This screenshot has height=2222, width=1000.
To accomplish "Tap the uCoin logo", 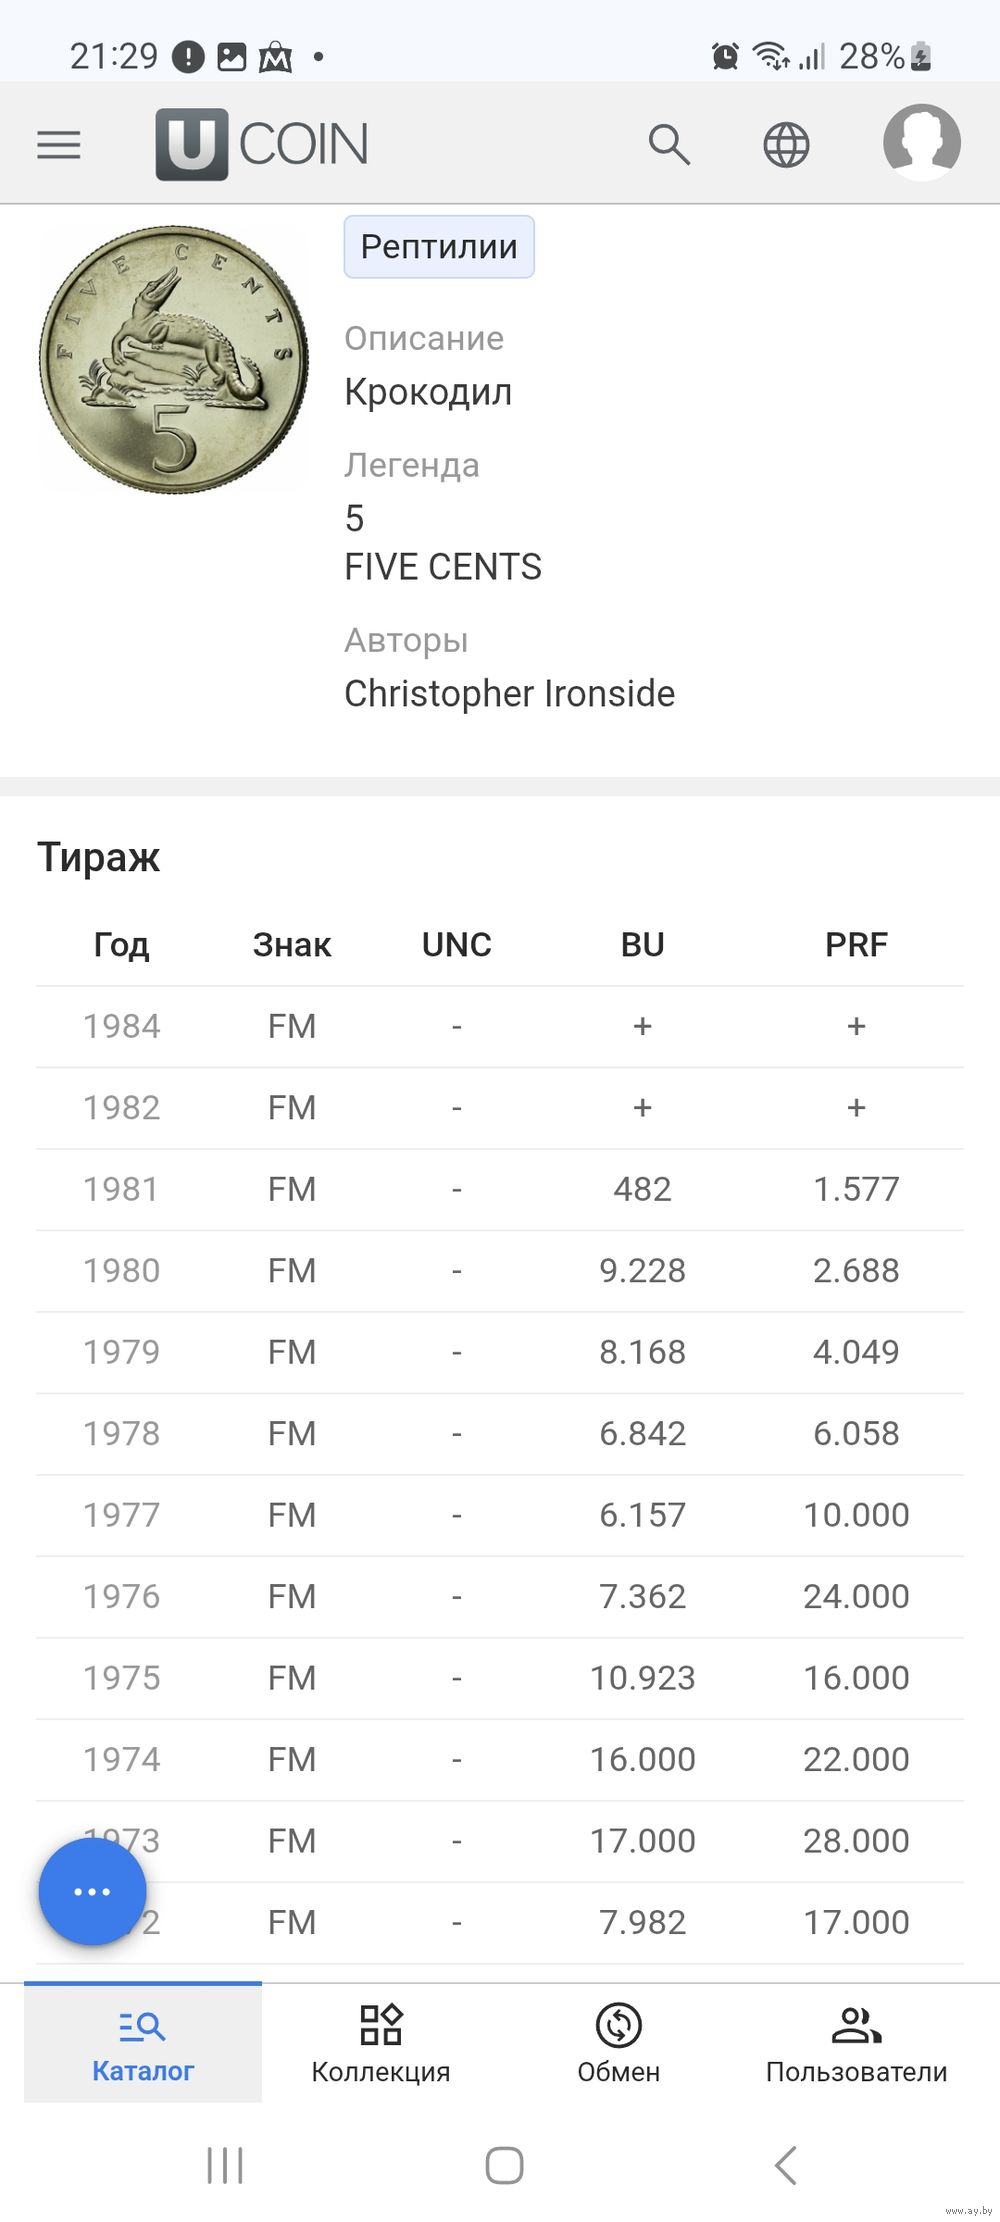I will pos(262,144).
